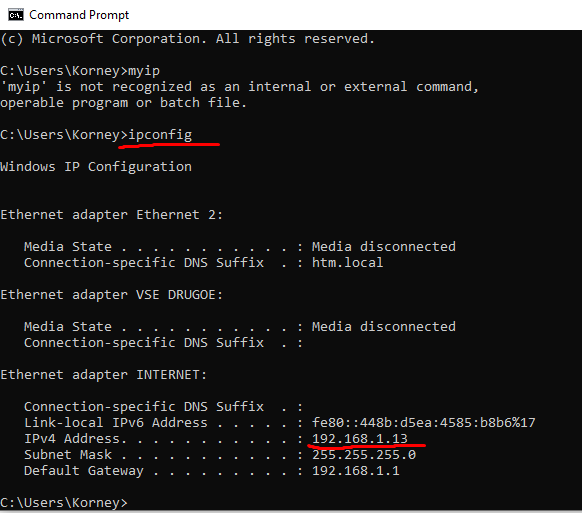Image resolution: width=582 pixels, height=513 pixels.
Task: Click the bottom empty C:\Users\Korney prompt line
Action: tap(64, 503)
